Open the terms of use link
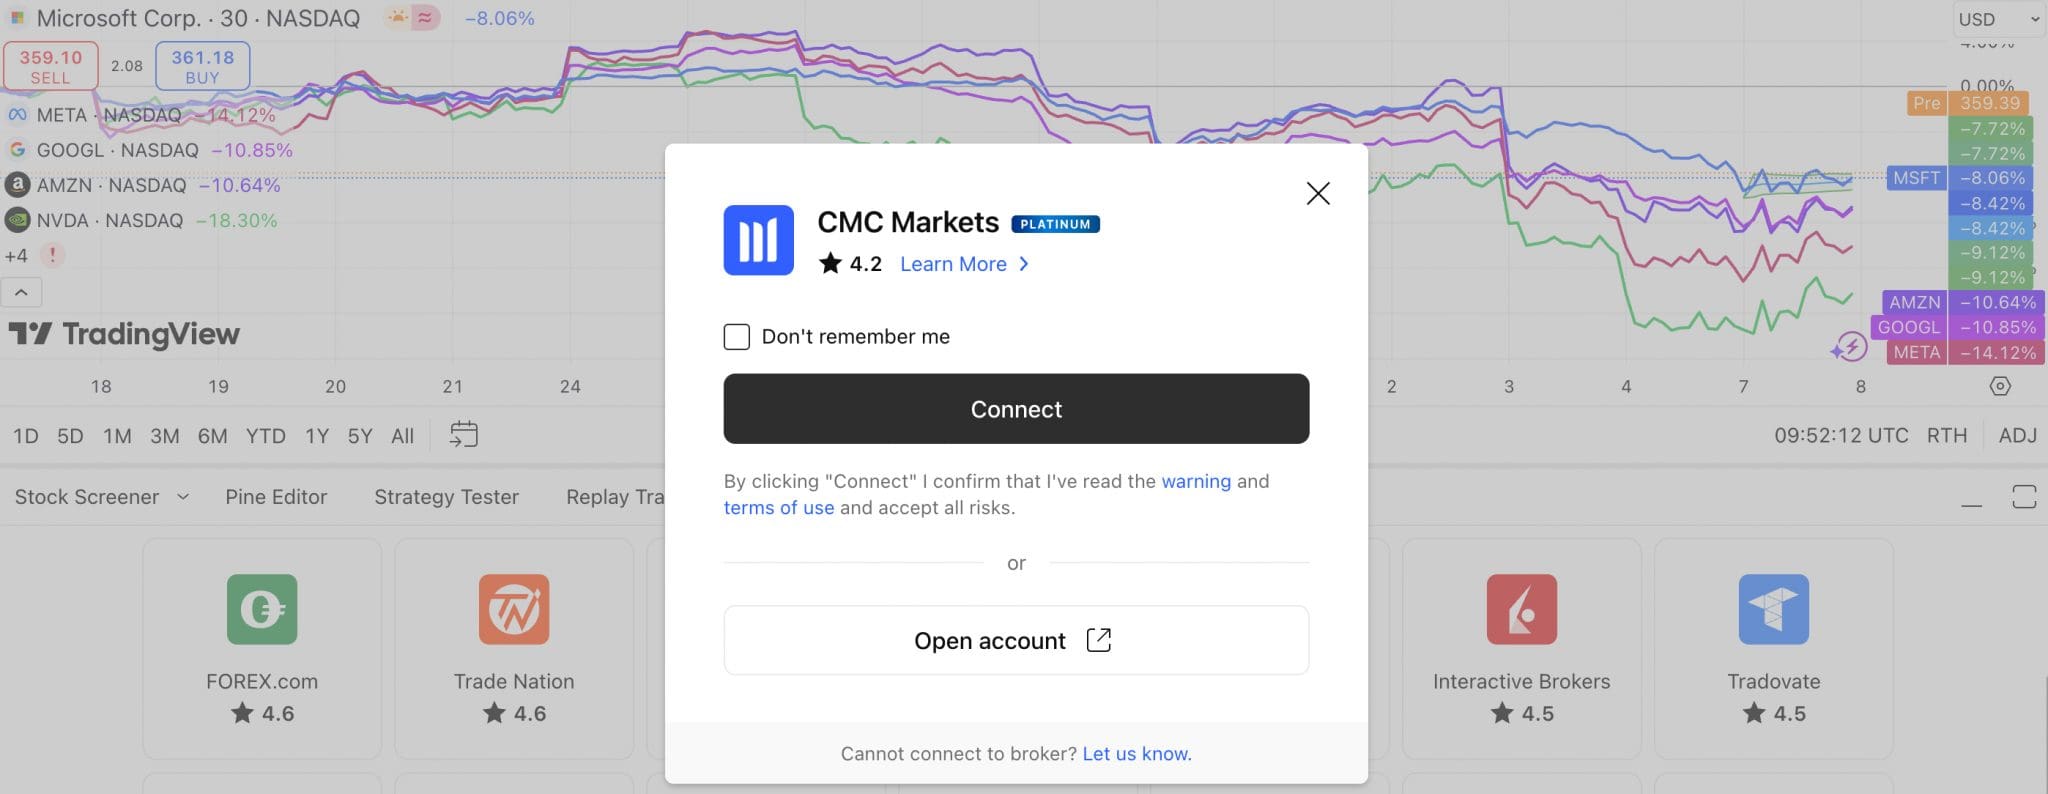Screen dimensions: 2048x794 pos(778,507)
